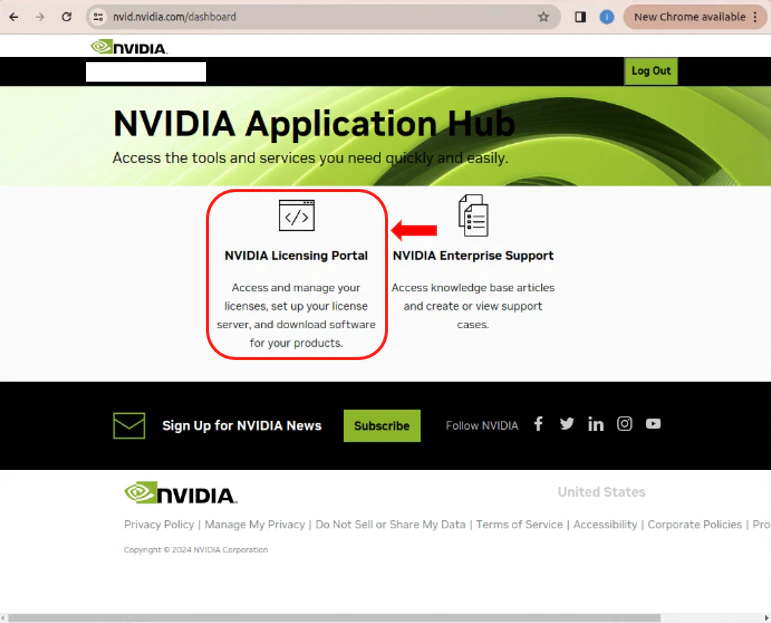Open NVIDIA's LinkedIn page icon
The image size is (771, 623).
coord(595,424)
